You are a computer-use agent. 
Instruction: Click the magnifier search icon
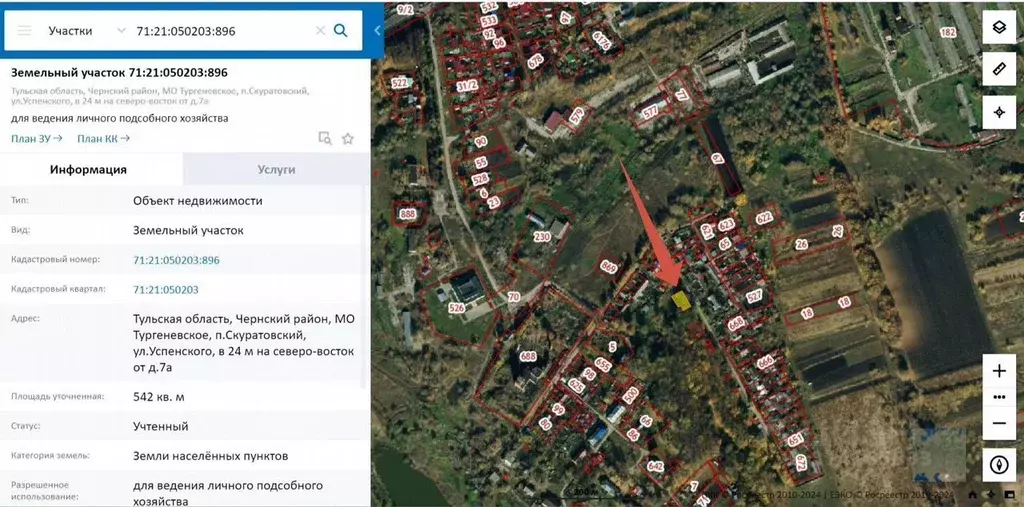340,31
